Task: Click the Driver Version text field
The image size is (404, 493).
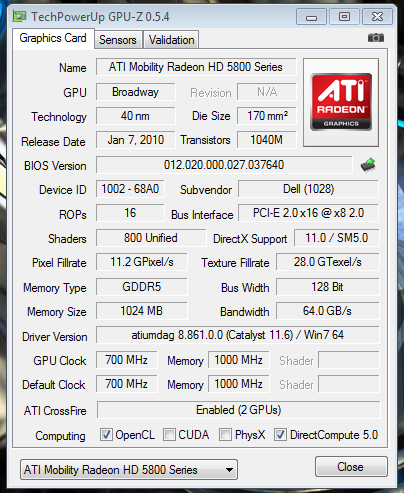Action: 238,335
